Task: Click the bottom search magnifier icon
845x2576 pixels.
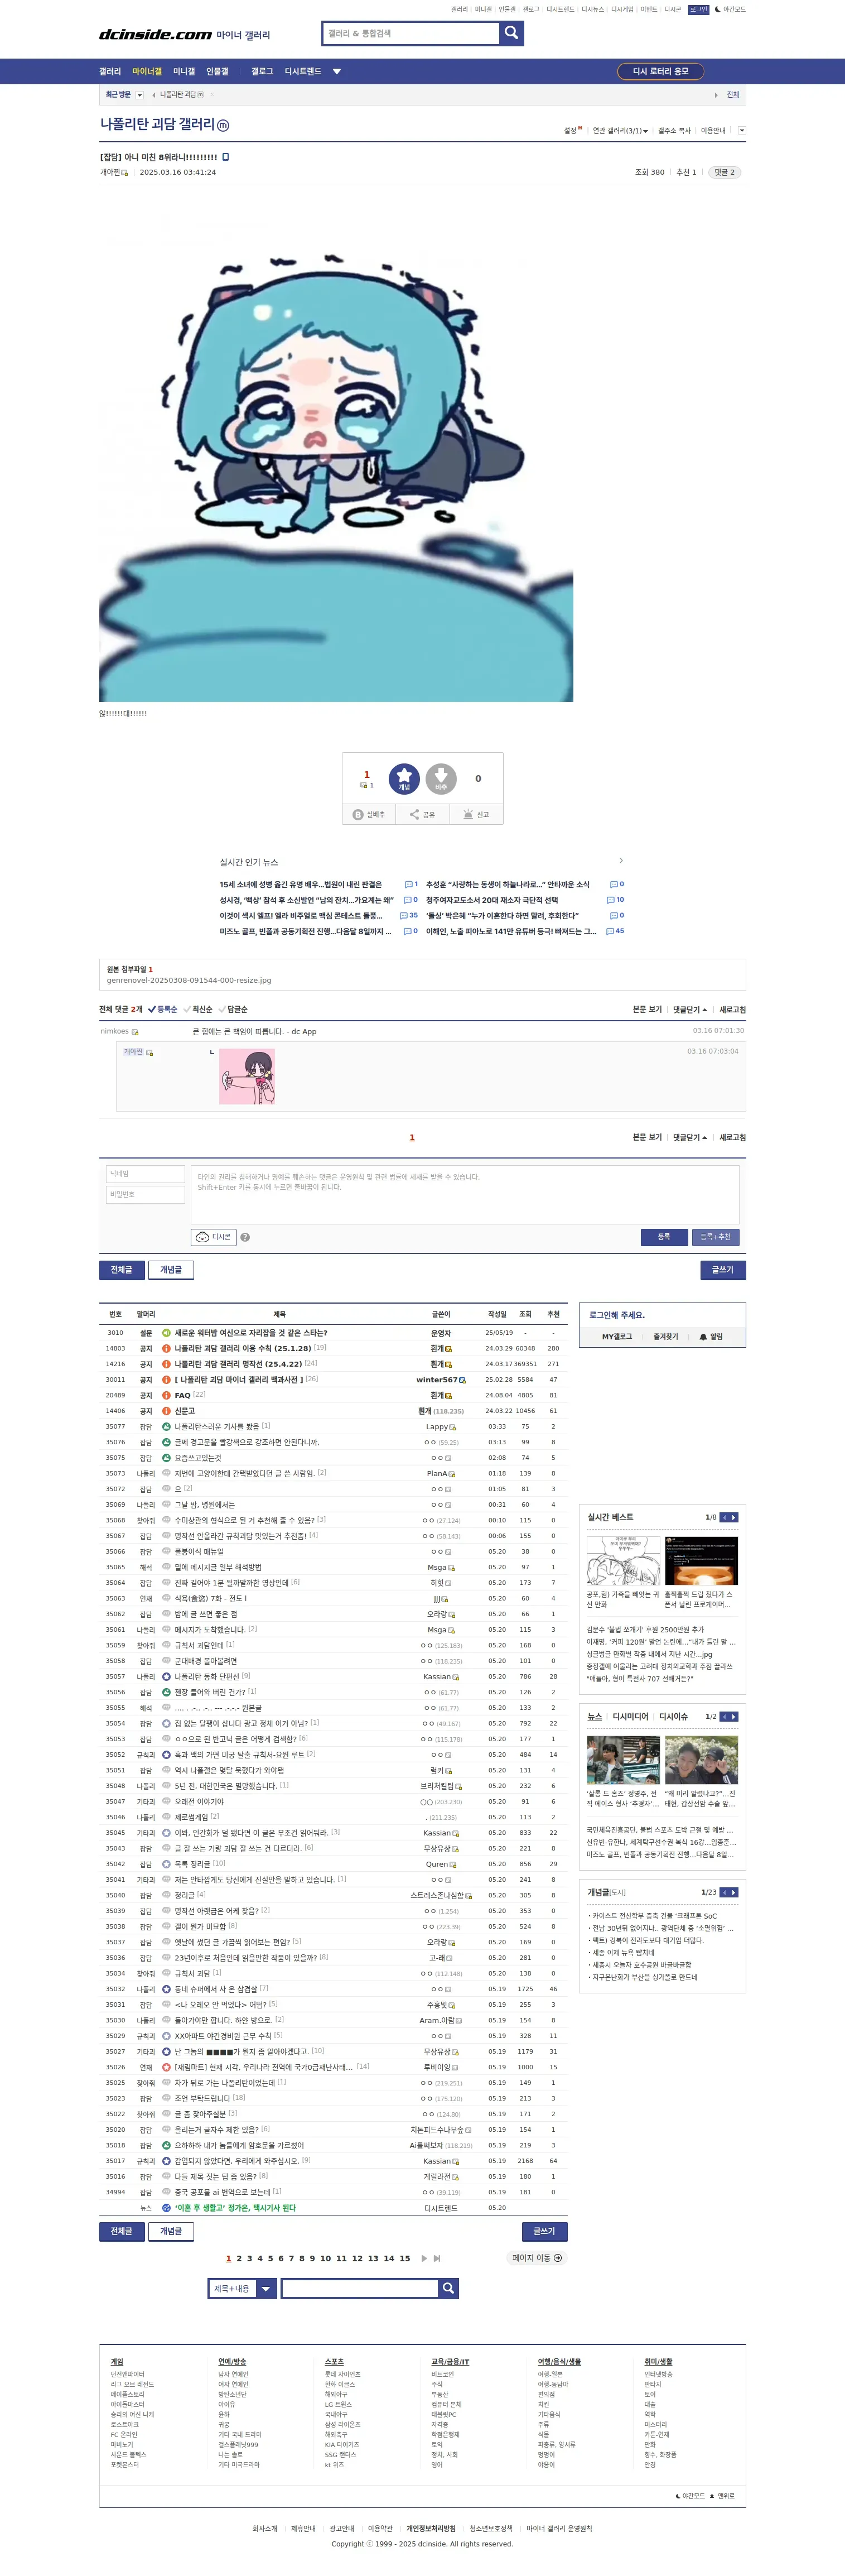Action: pyautogui.click(x=449, y=2288)
